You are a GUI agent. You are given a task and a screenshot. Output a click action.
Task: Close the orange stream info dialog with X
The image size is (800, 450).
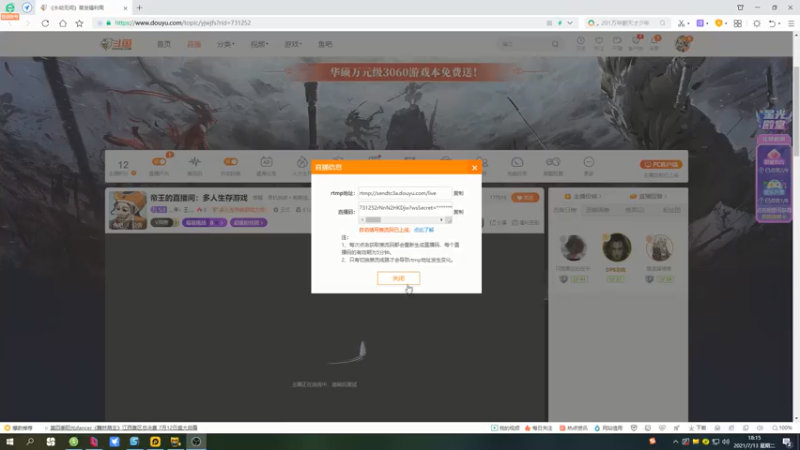[474, 167]
